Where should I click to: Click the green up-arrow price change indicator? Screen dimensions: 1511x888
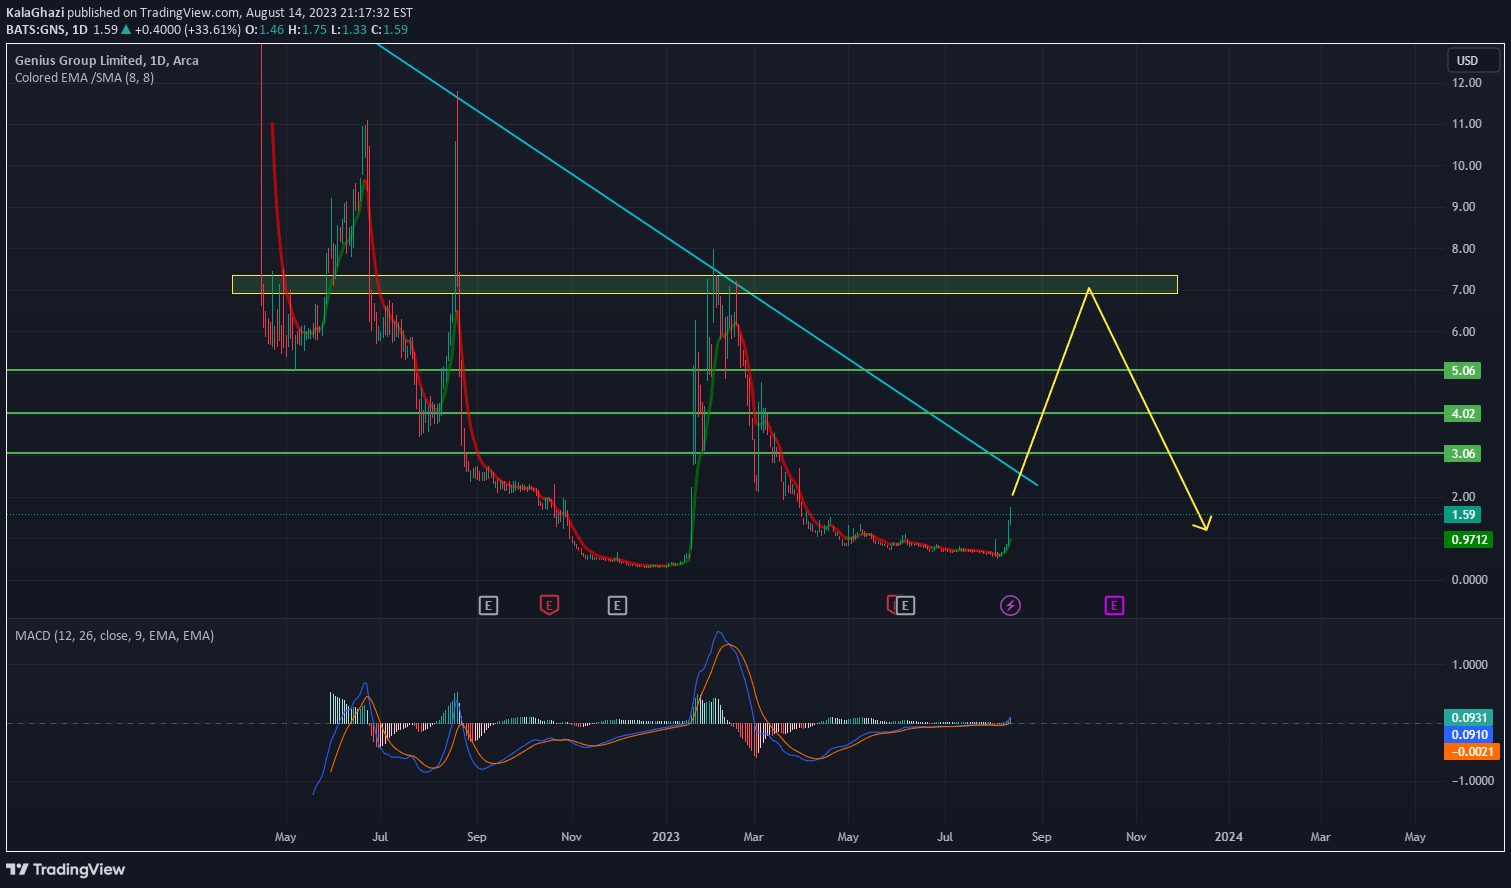[124, 30]
